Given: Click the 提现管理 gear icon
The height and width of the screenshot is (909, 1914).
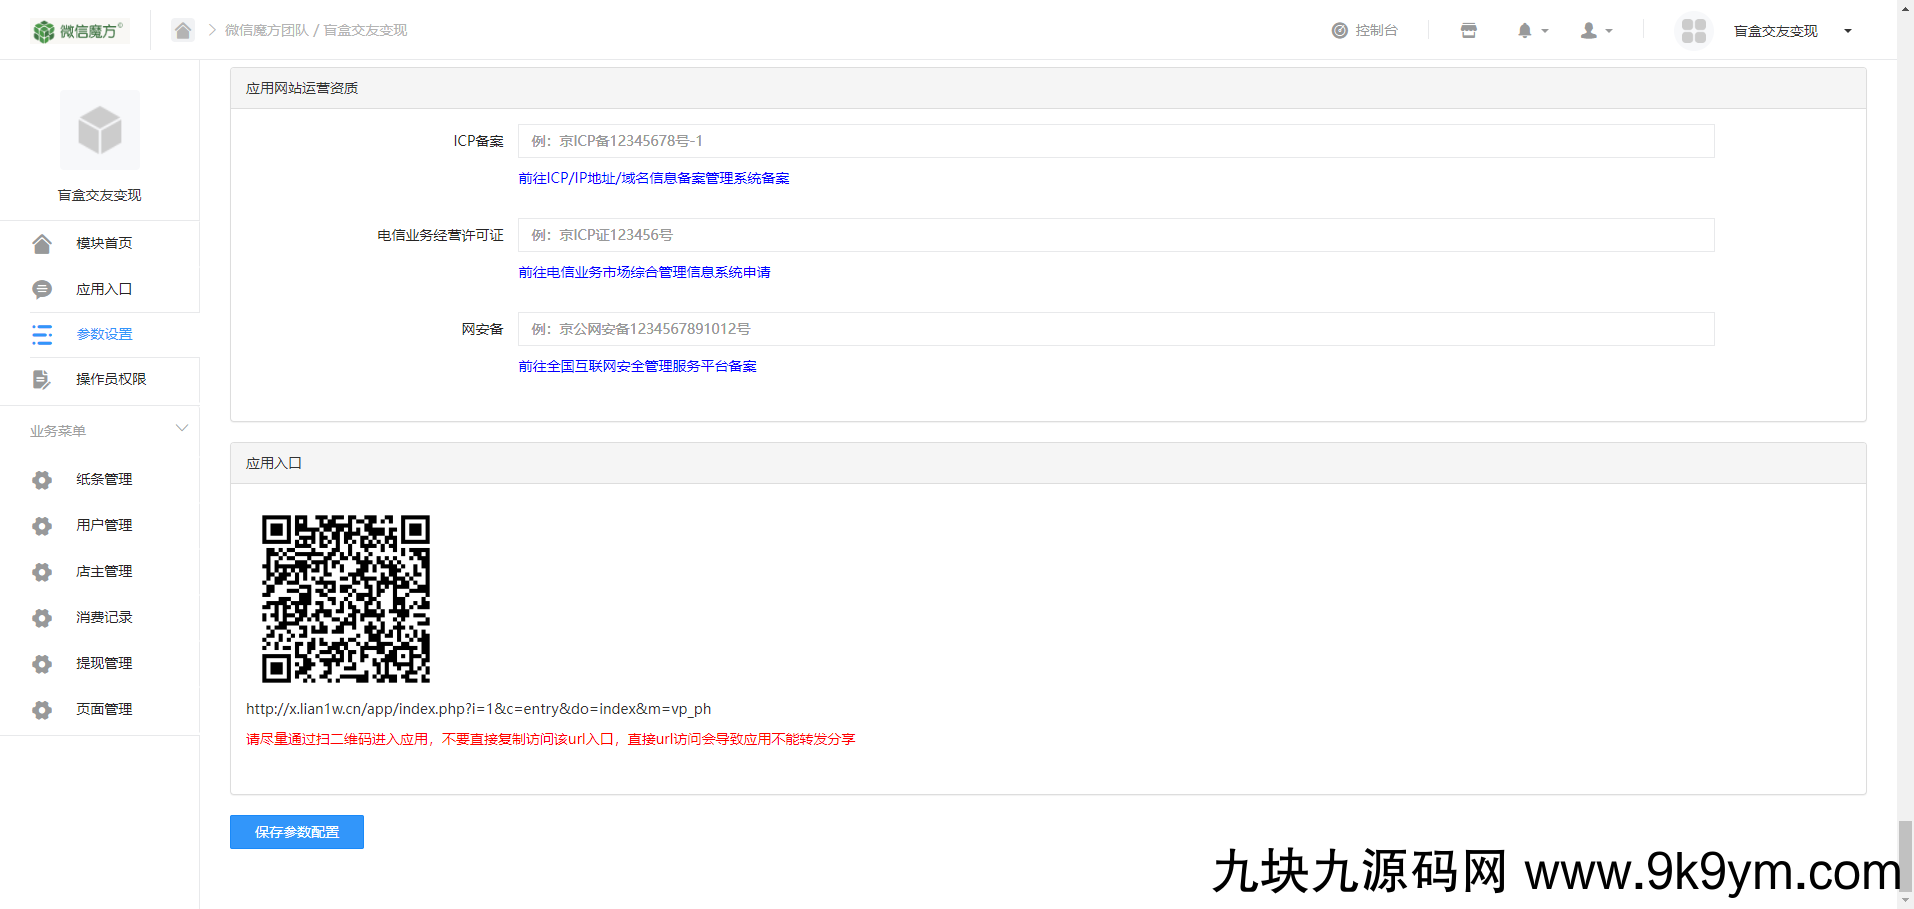Looking at the screenshot, I should point(41,663).
